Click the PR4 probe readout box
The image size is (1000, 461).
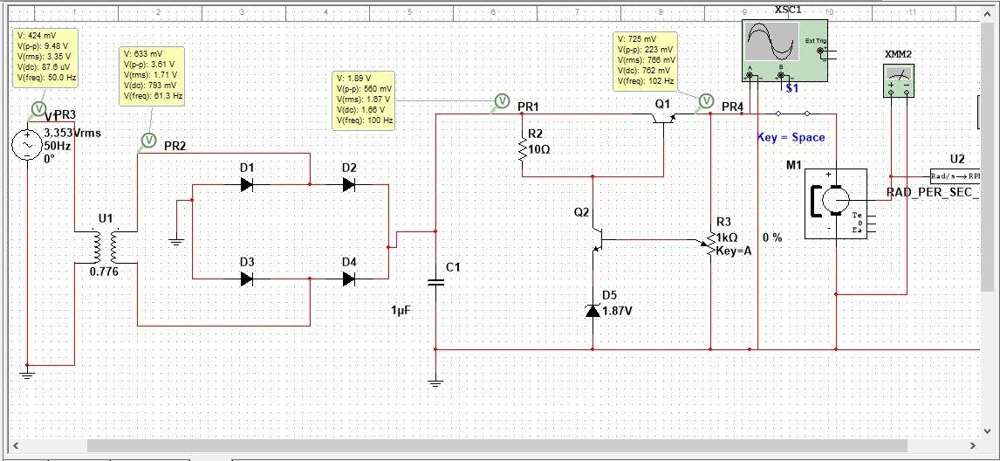click(x=645, y=61)
